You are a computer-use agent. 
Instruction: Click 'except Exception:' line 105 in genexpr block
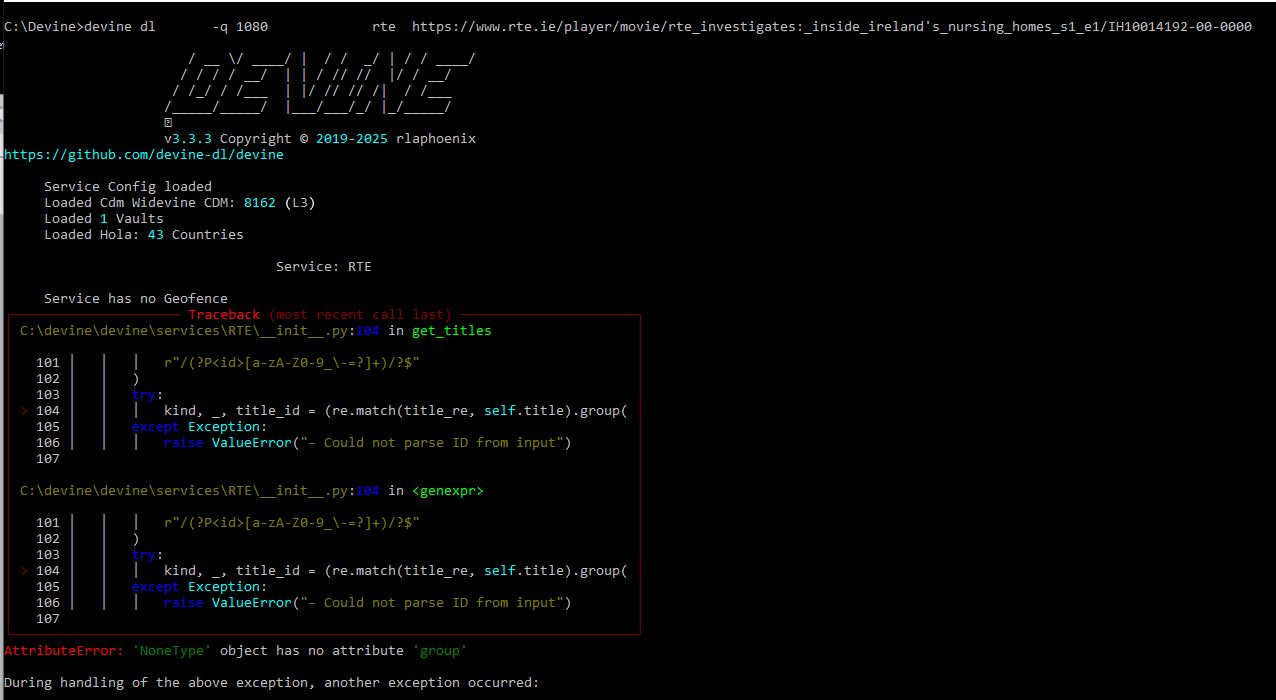(200, 586)
